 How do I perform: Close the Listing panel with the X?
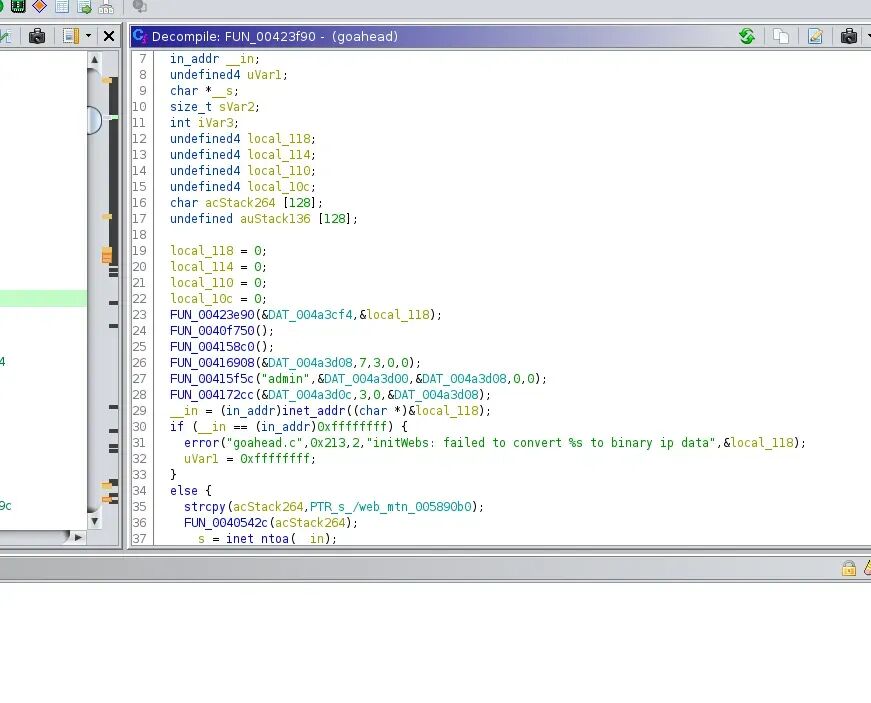pos(109,37)
